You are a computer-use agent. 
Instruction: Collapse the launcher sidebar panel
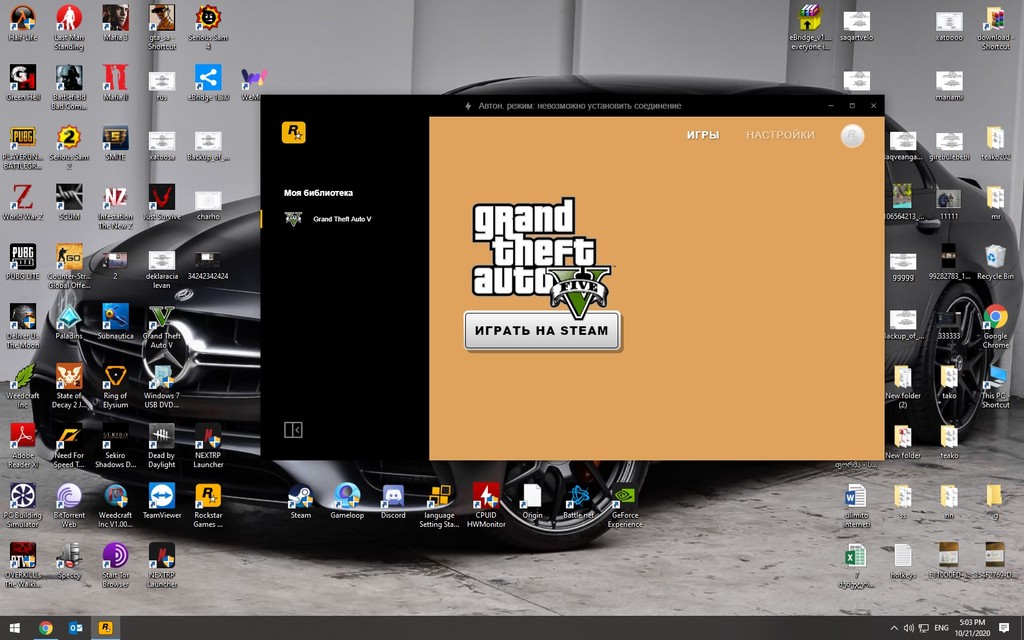[x=293, y=430]
